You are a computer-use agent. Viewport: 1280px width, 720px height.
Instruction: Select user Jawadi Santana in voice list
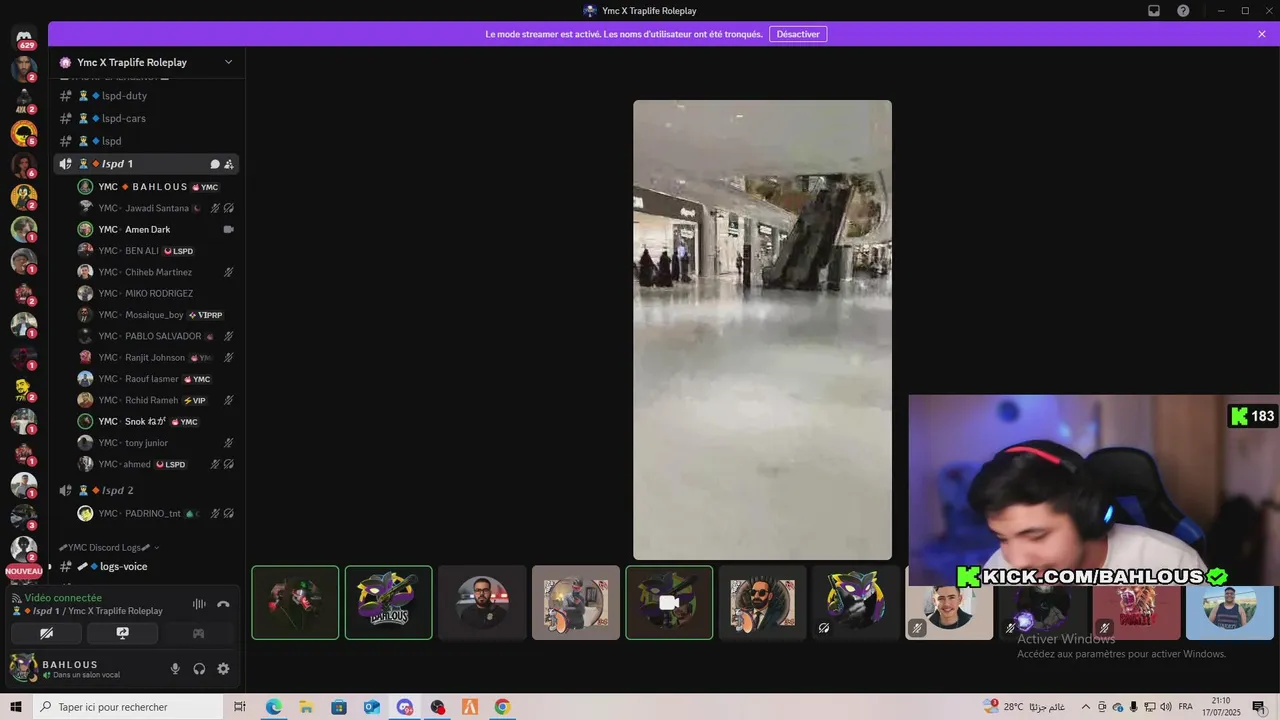tap(156, 208)
